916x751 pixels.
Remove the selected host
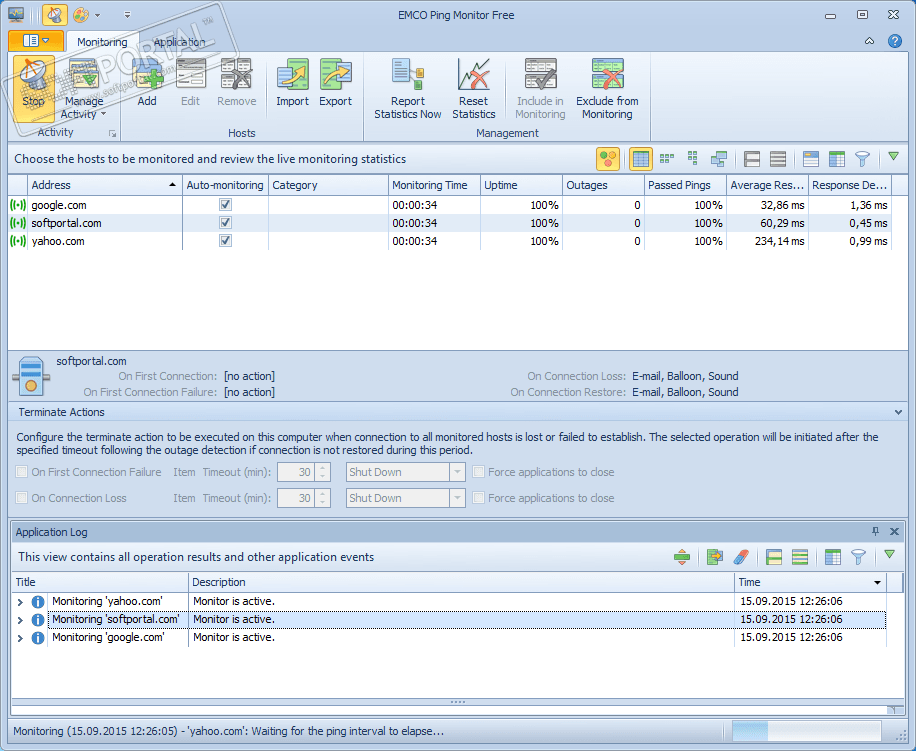click(x=237, y=83)
